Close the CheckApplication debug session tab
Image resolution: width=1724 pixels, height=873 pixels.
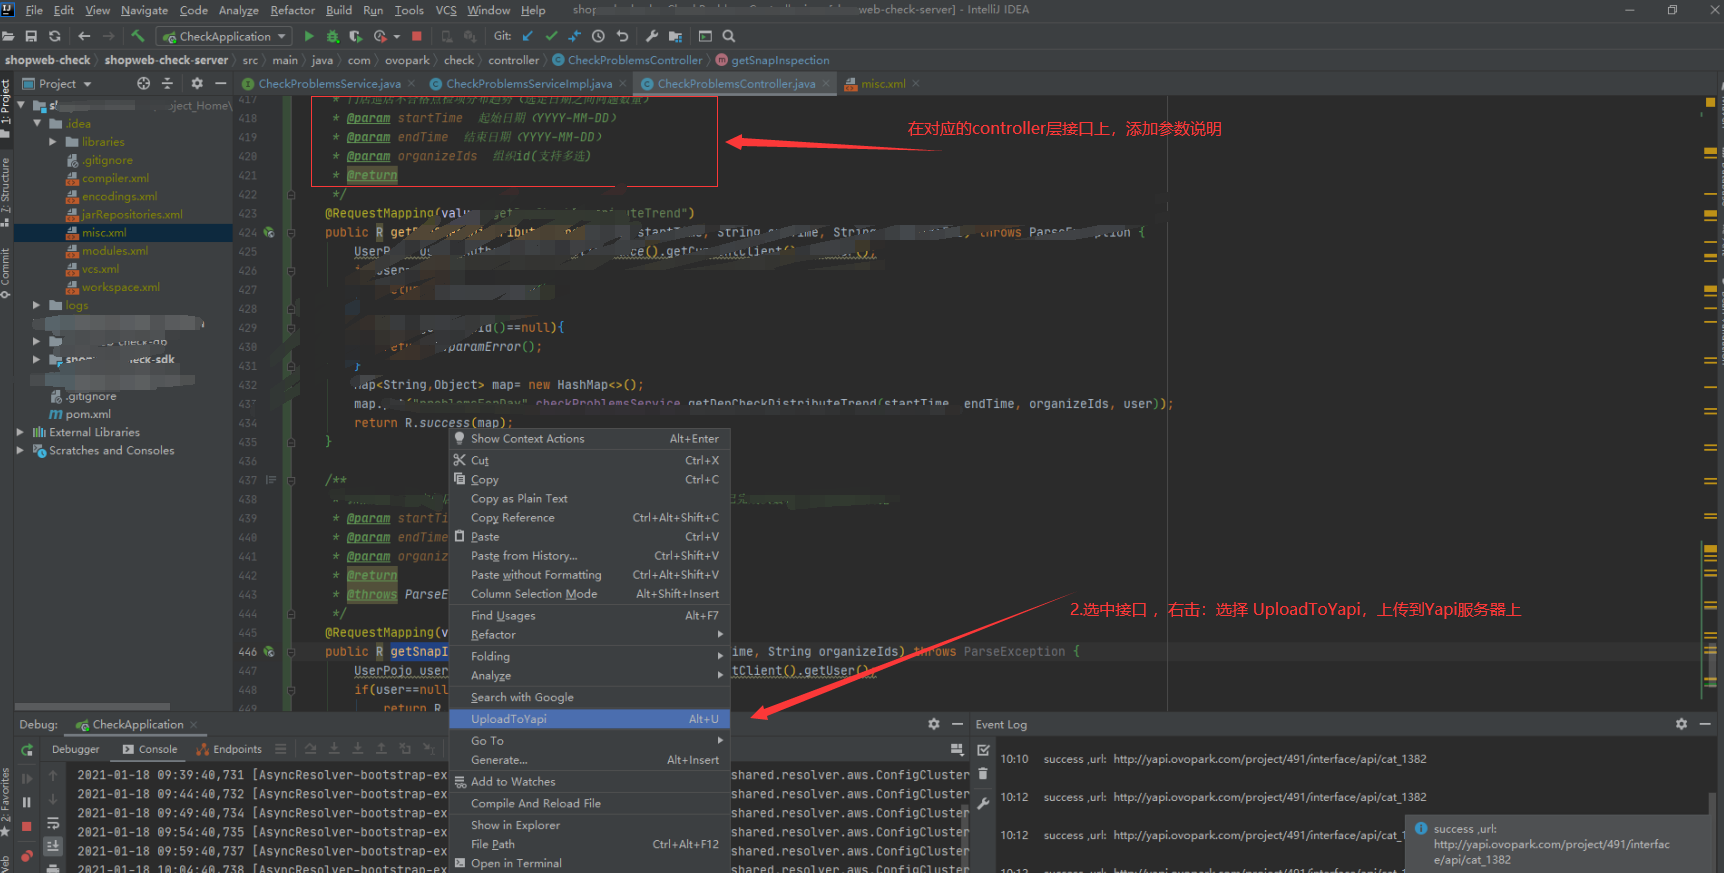tap(193, 725)
